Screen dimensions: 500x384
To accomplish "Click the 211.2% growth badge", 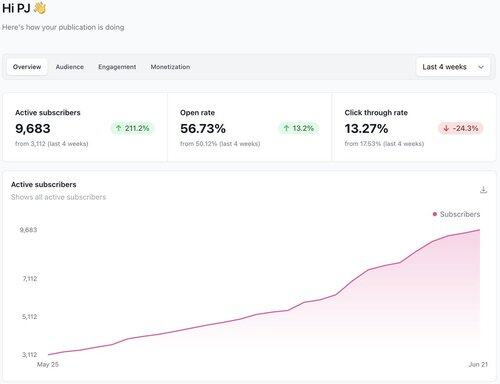I will tap(132, 128).
